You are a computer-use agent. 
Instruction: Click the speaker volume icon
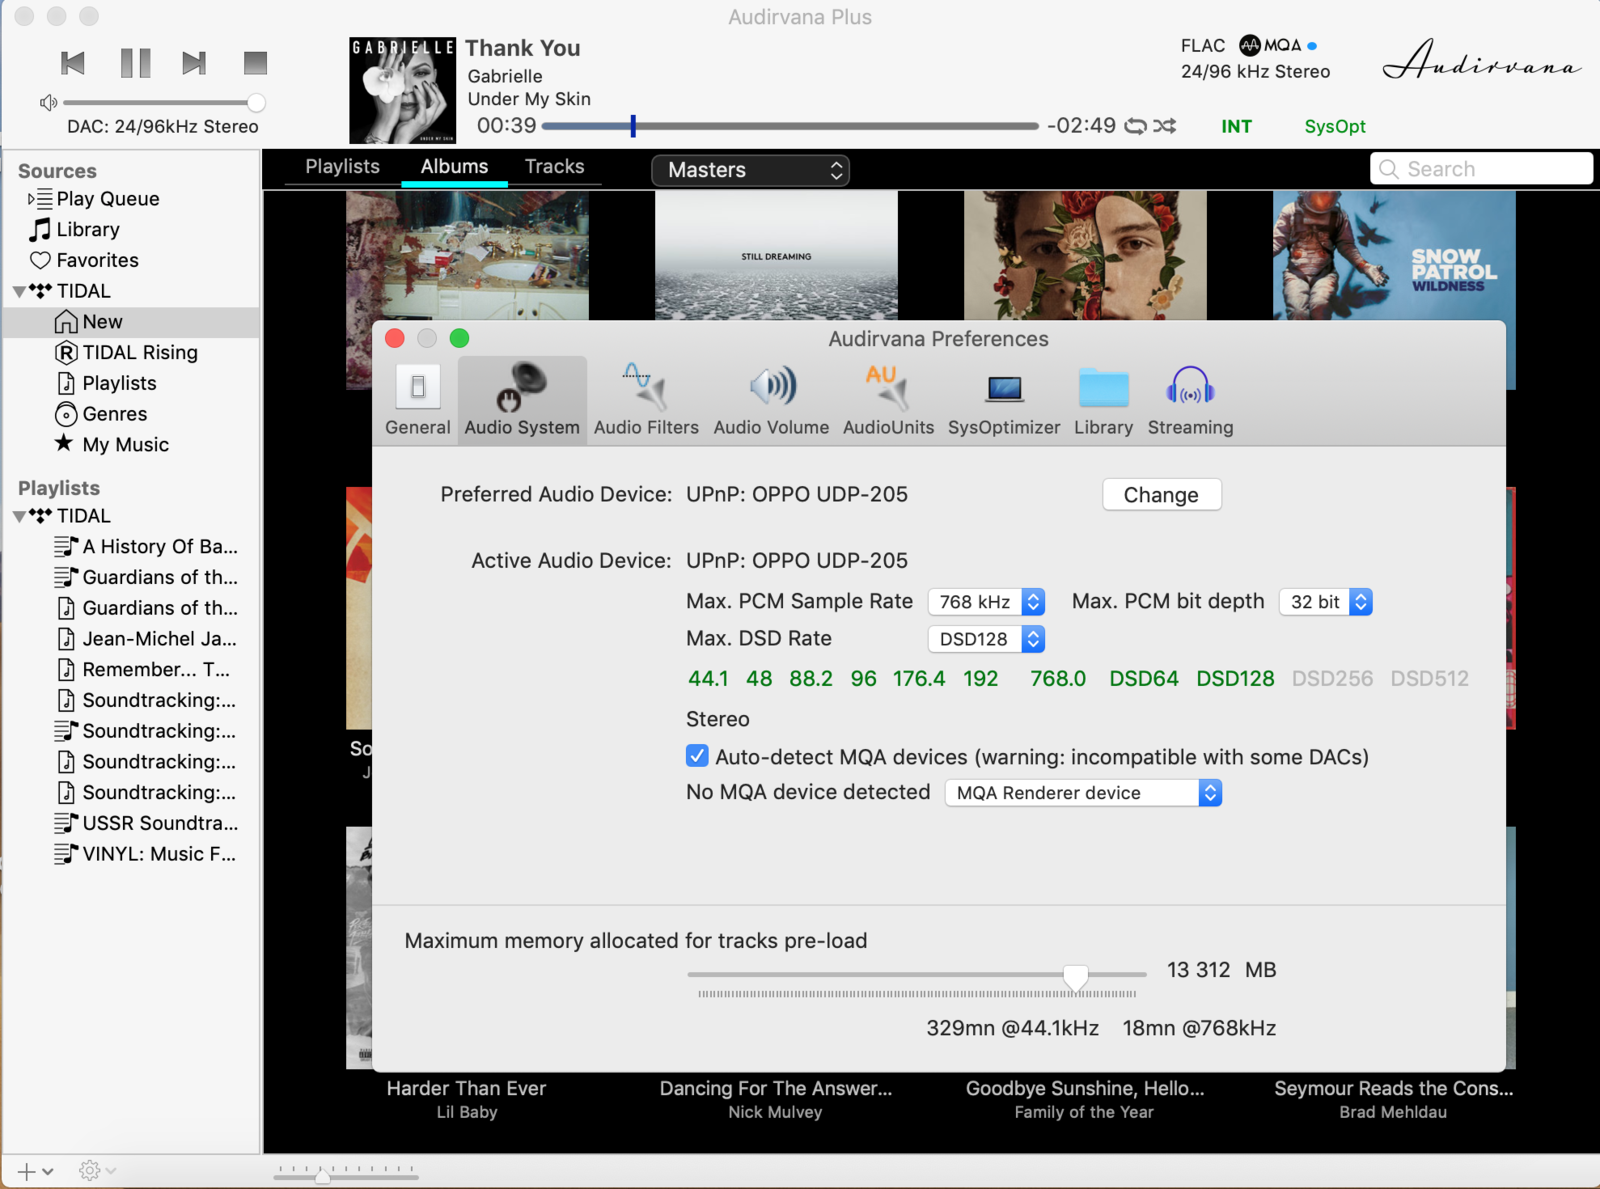click(x=48, y=102)
